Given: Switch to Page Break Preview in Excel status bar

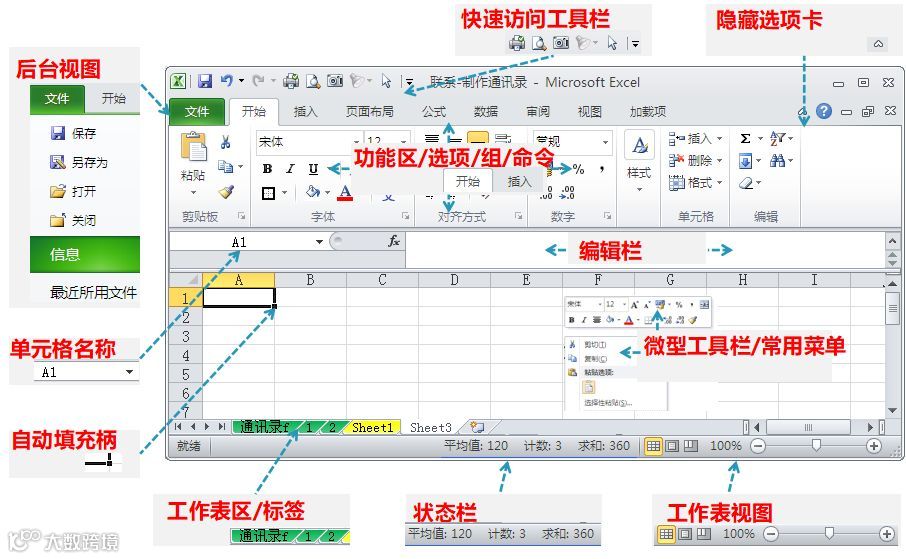Looking at the screenshot, I should (x=690, y=446).
